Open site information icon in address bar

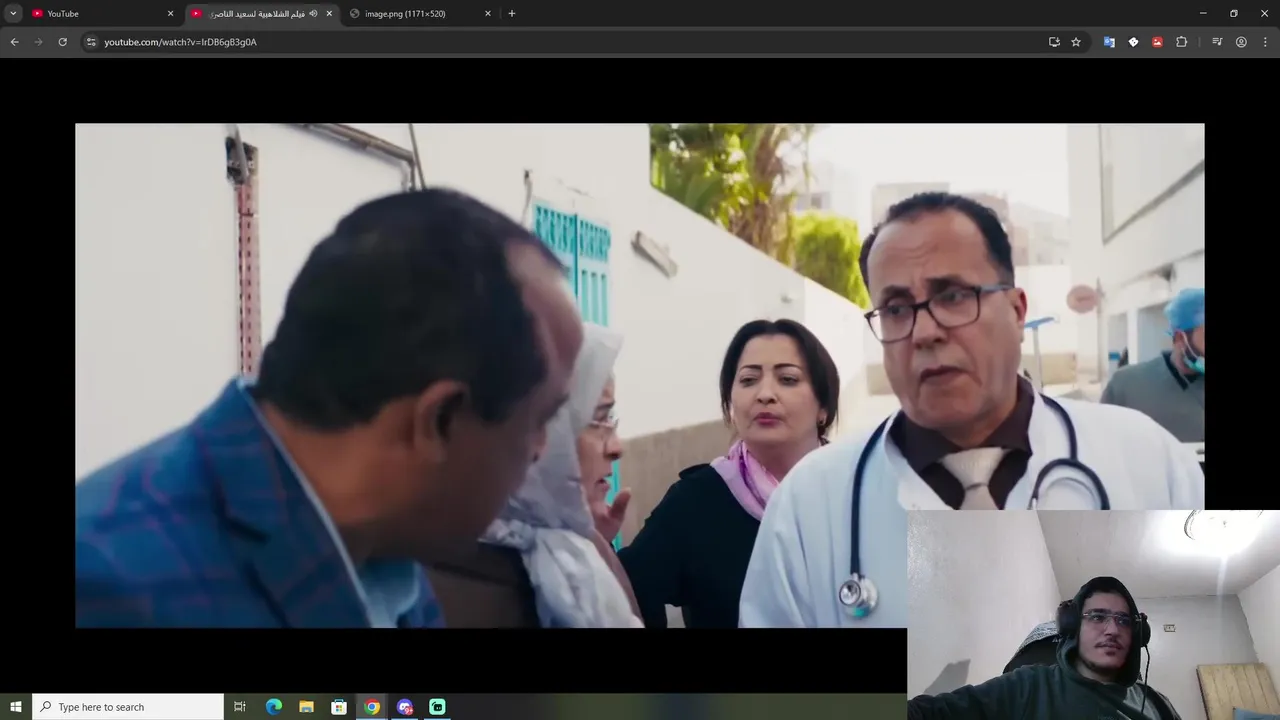(x=91, y=42)
